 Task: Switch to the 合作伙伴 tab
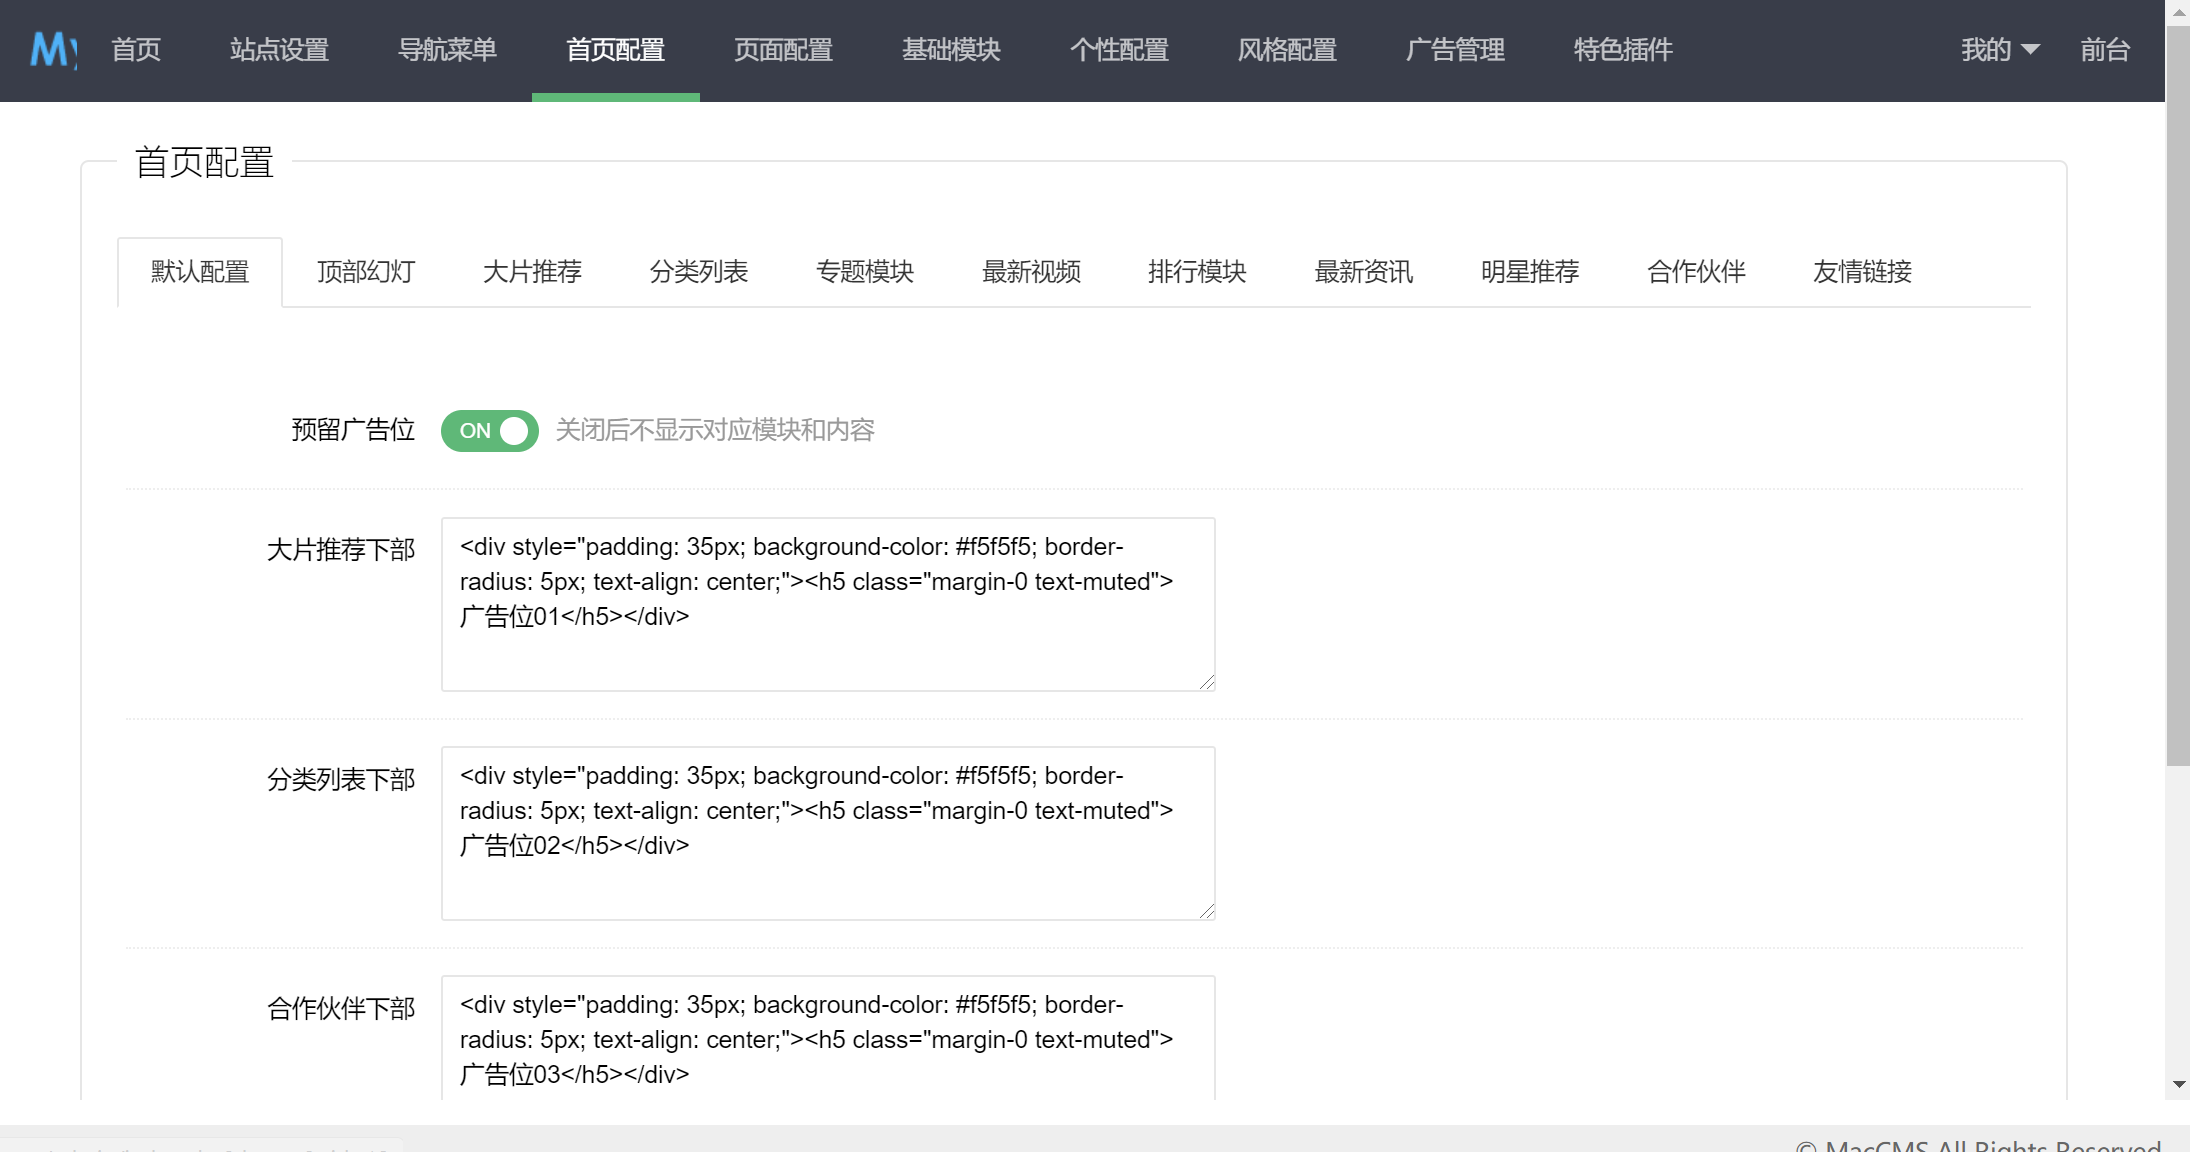point(1696,272)
